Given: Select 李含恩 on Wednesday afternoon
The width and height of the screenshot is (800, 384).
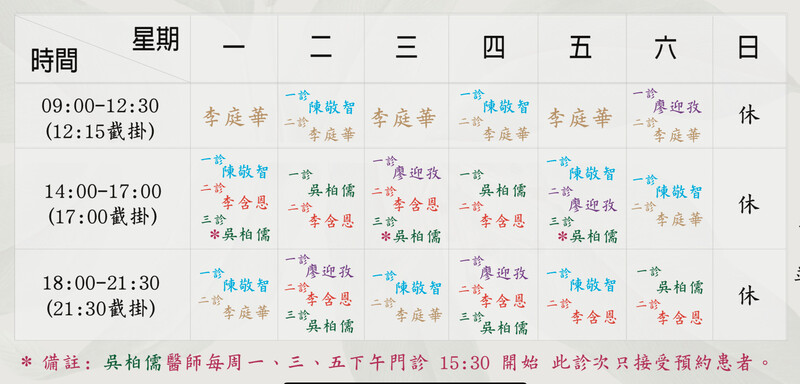Looking at the screenshot, I should 416,204.
